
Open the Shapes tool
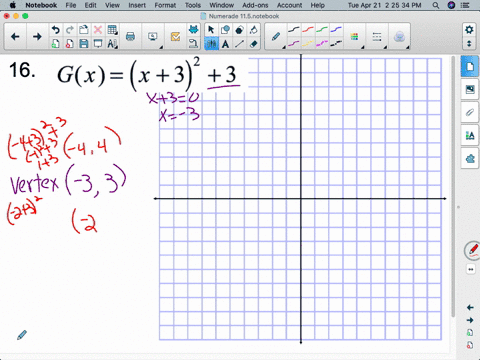225,30
